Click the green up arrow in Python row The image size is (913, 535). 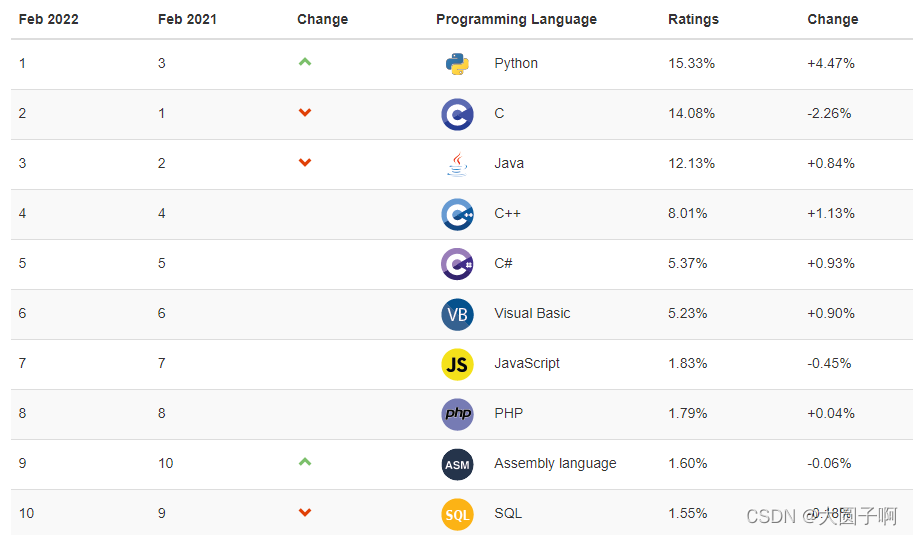[x=305, y=62]
